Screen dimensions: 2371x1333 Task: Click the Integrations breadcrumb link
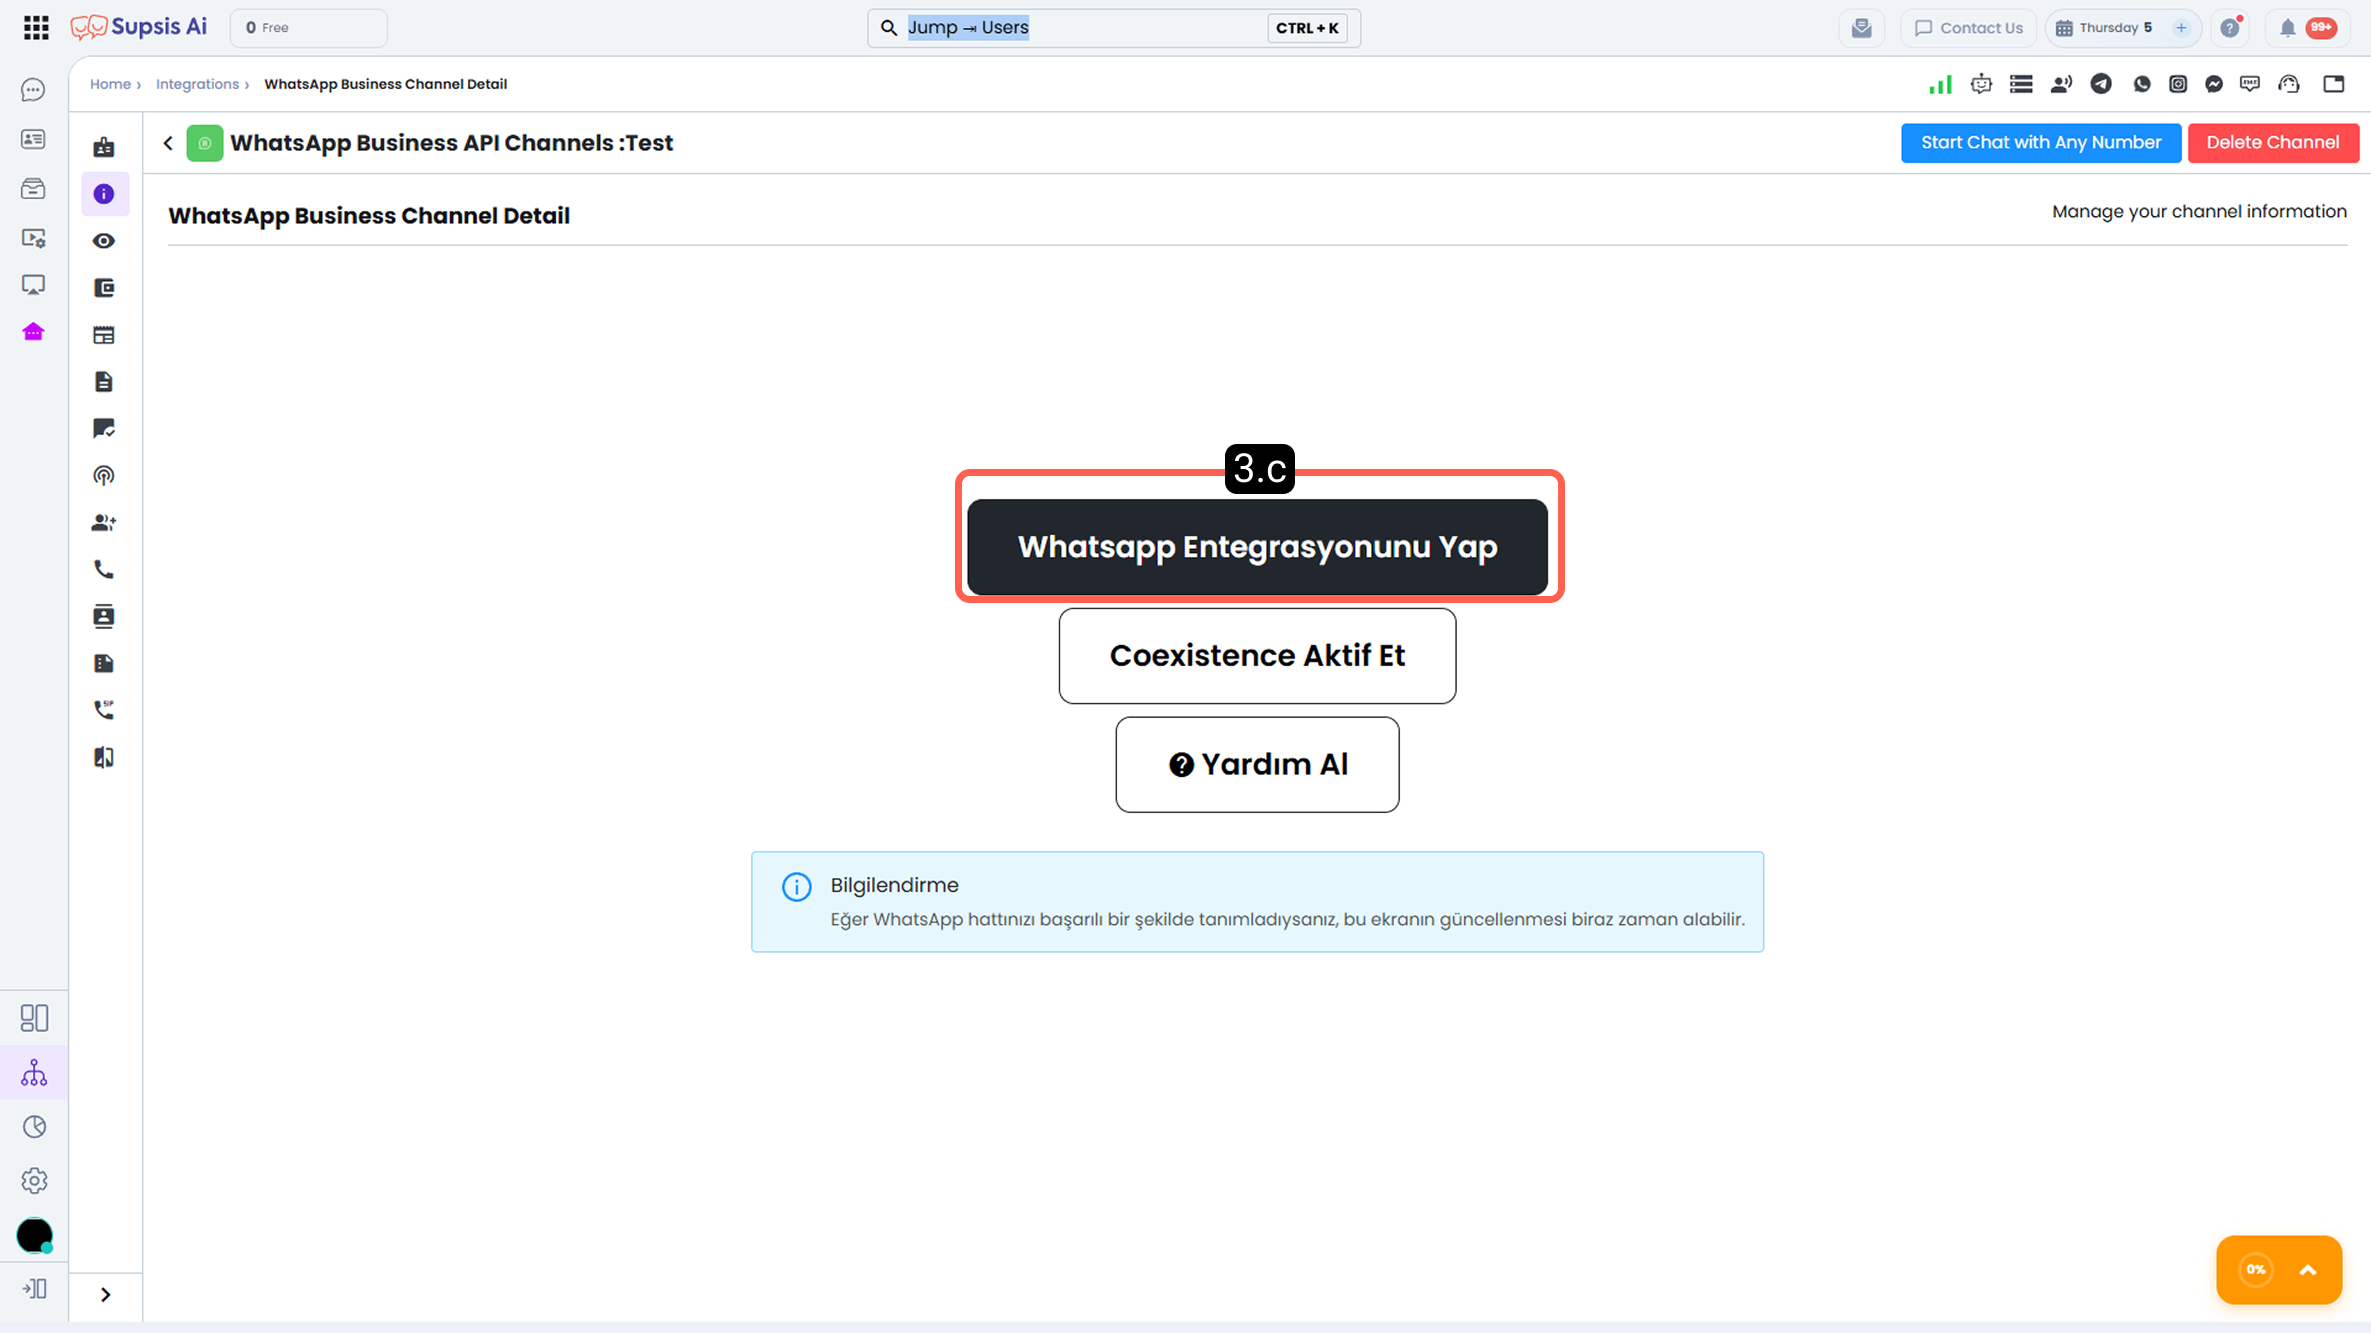point(197,84)
